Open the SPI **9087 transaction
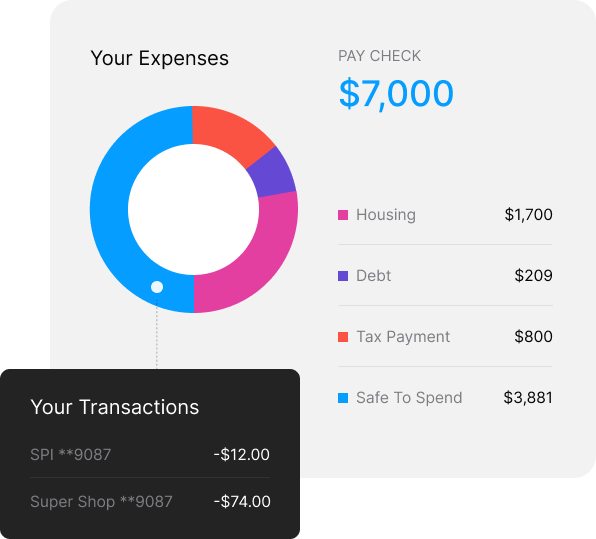 (150, 455)
